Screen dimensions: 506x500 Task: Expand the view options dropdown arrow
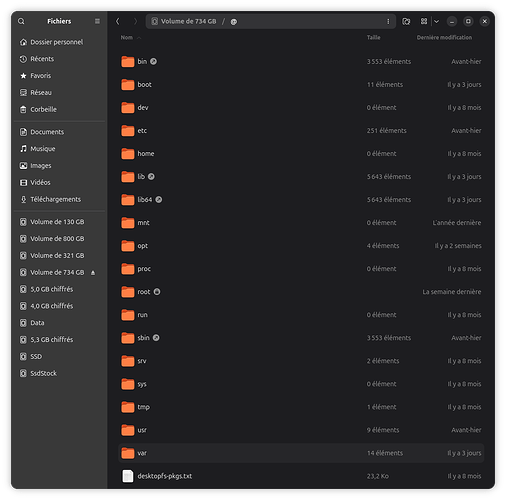pos(436,21)
